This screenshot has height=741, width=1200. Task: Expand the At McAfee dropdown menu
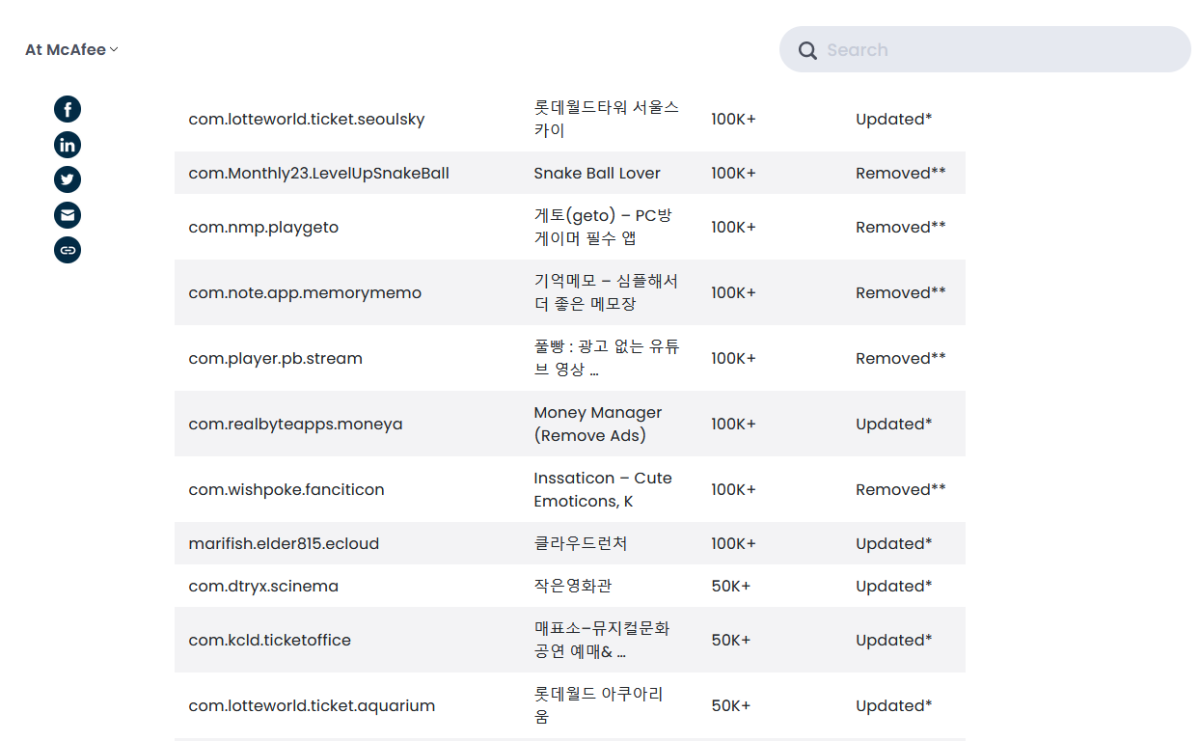[71, 50]
